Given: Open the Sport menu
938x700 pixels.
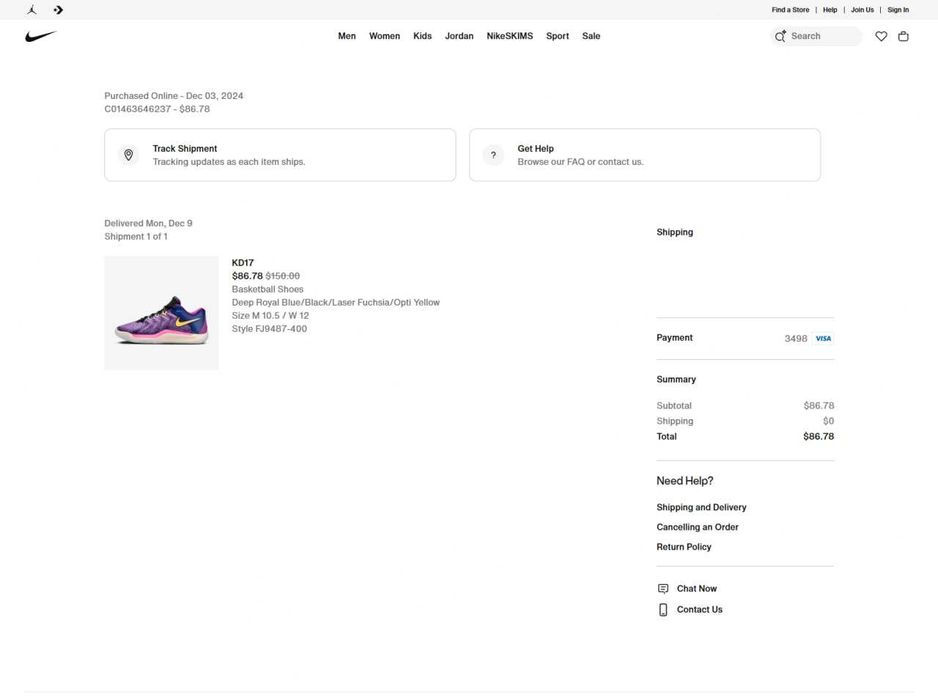Looking at the screenshot, I should [x=558, y=36].
